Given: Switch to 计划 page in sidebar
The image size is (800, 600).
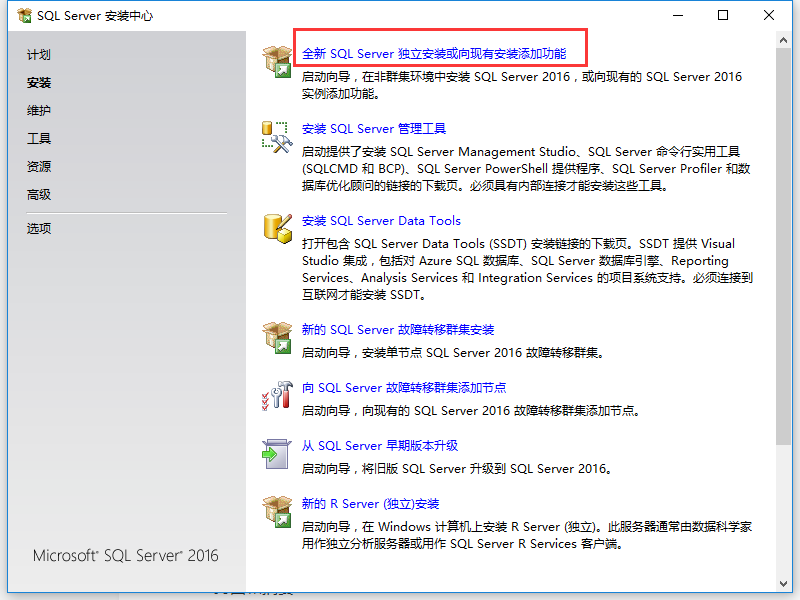Looking at the screenshot, I should pos(39,55).
